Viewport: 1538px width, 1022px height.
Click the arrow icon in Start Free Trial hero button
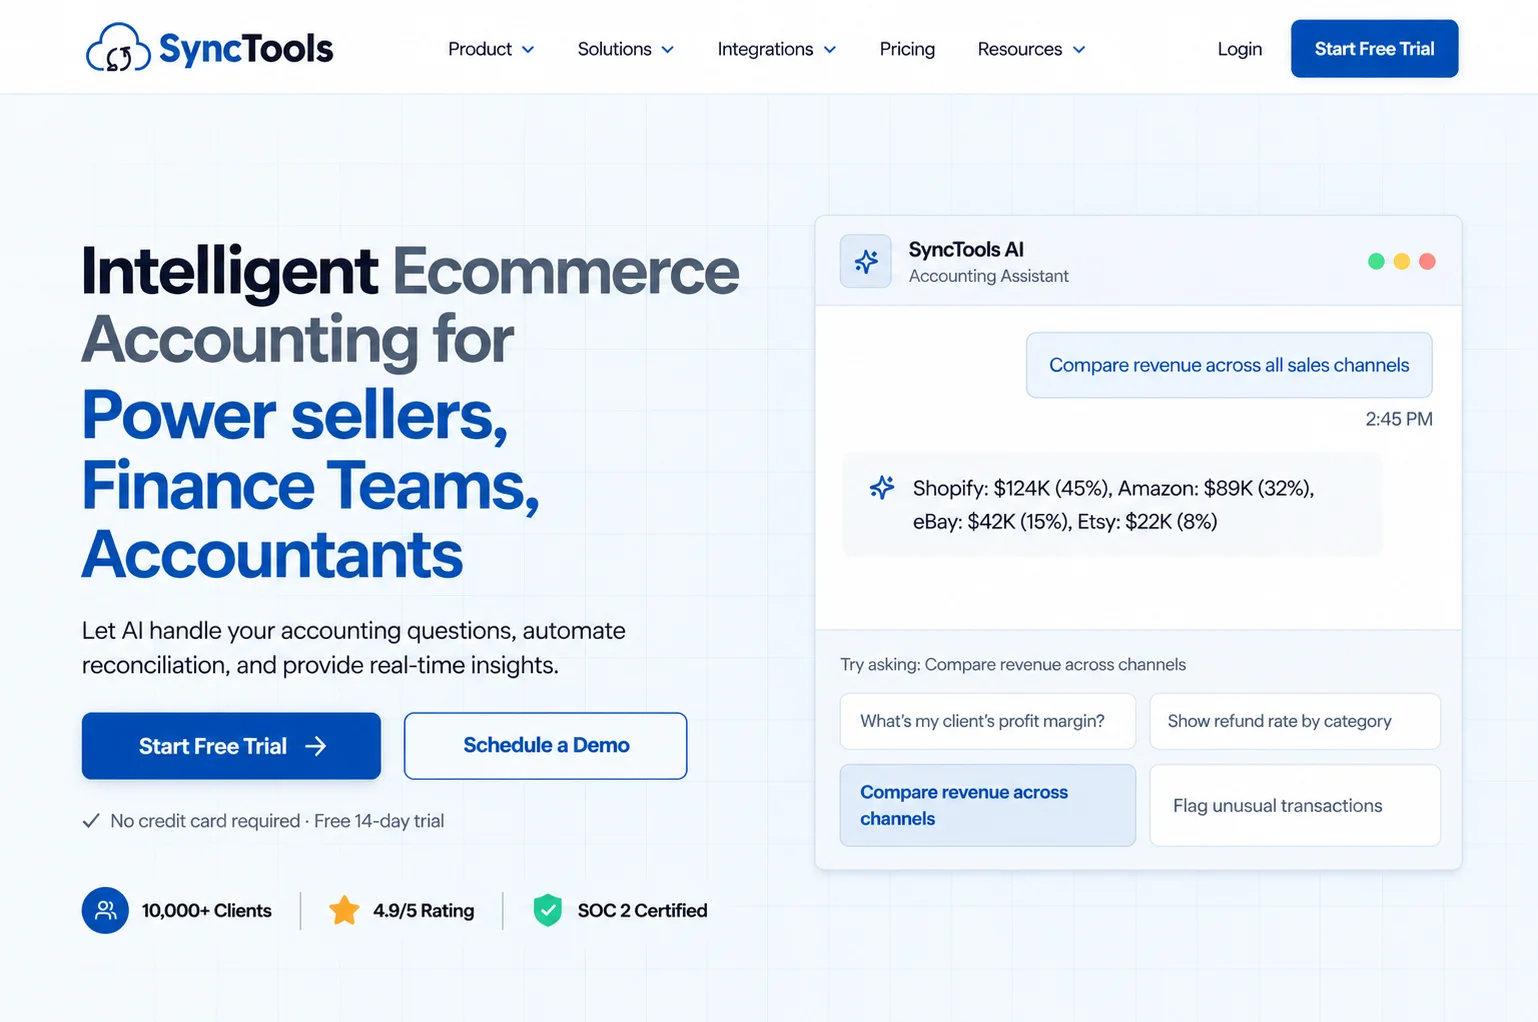click(315, 746)
